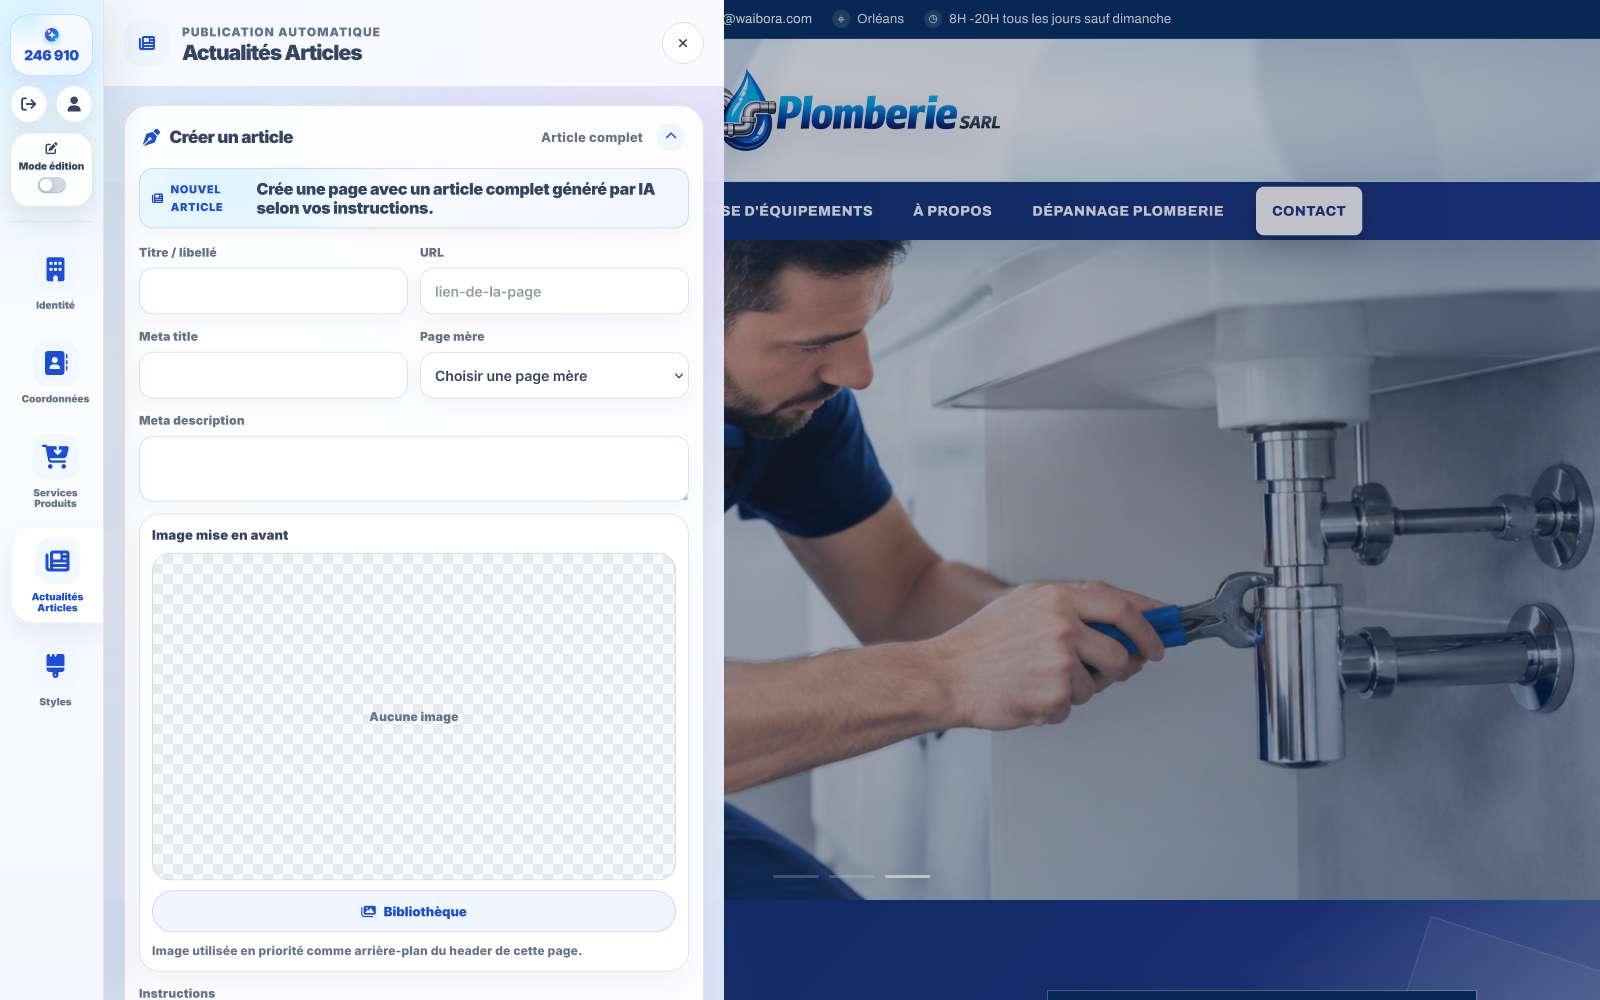Click the newspaper icon in panel header
This screenshot has height=1000, width=1600.
point(147,43)
